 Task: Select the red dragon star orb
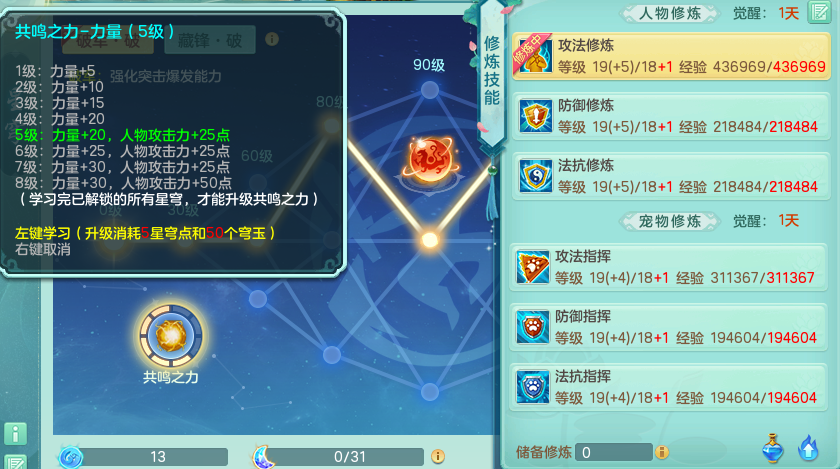[x=430, y=159]
